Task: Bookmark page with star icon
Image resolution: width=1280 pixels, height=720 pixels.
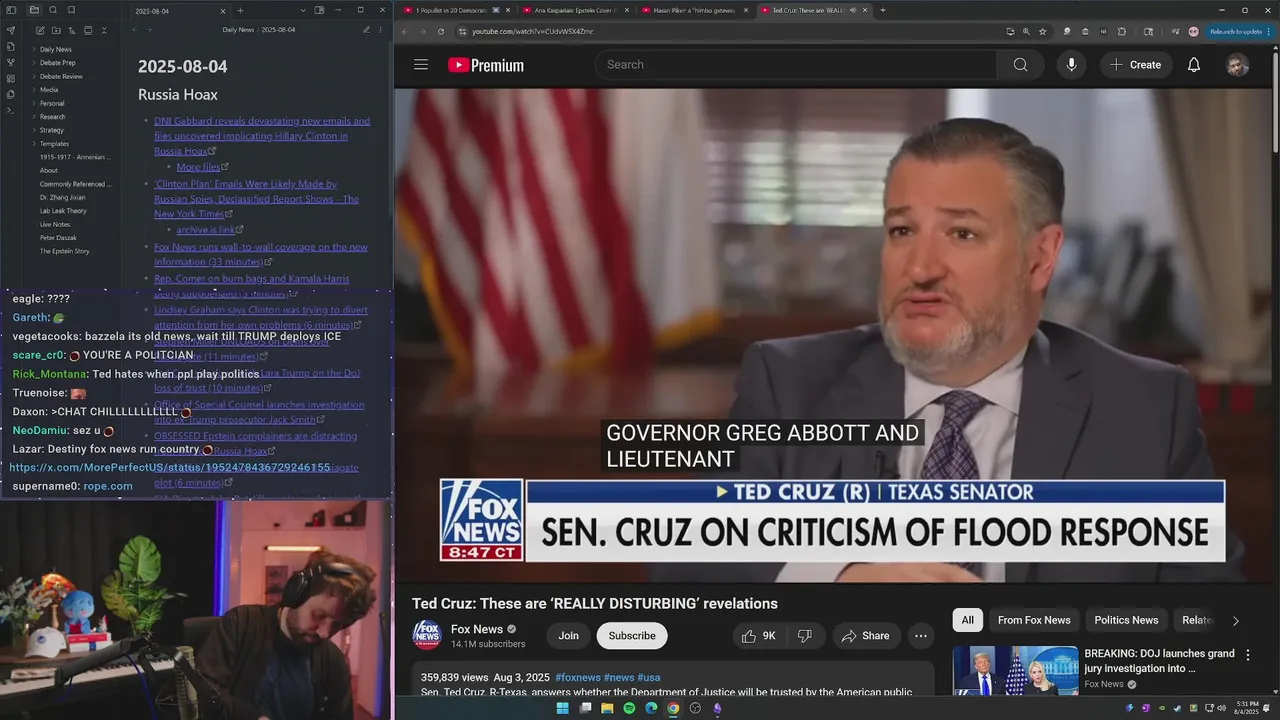Action: [x=1043, y=31]
